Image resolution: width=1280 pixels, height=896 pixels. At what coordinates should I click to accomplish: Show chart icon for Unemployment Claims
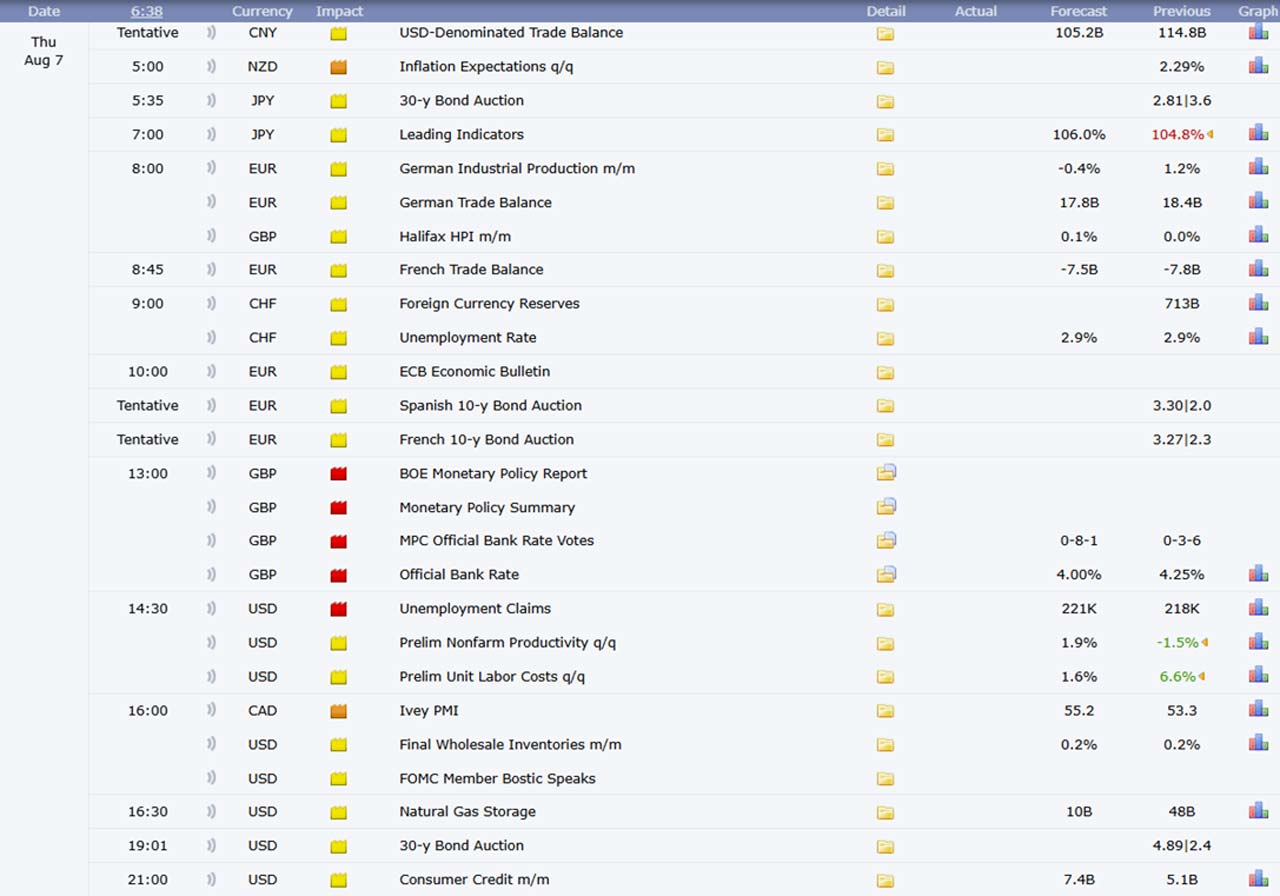(1258, 607)
